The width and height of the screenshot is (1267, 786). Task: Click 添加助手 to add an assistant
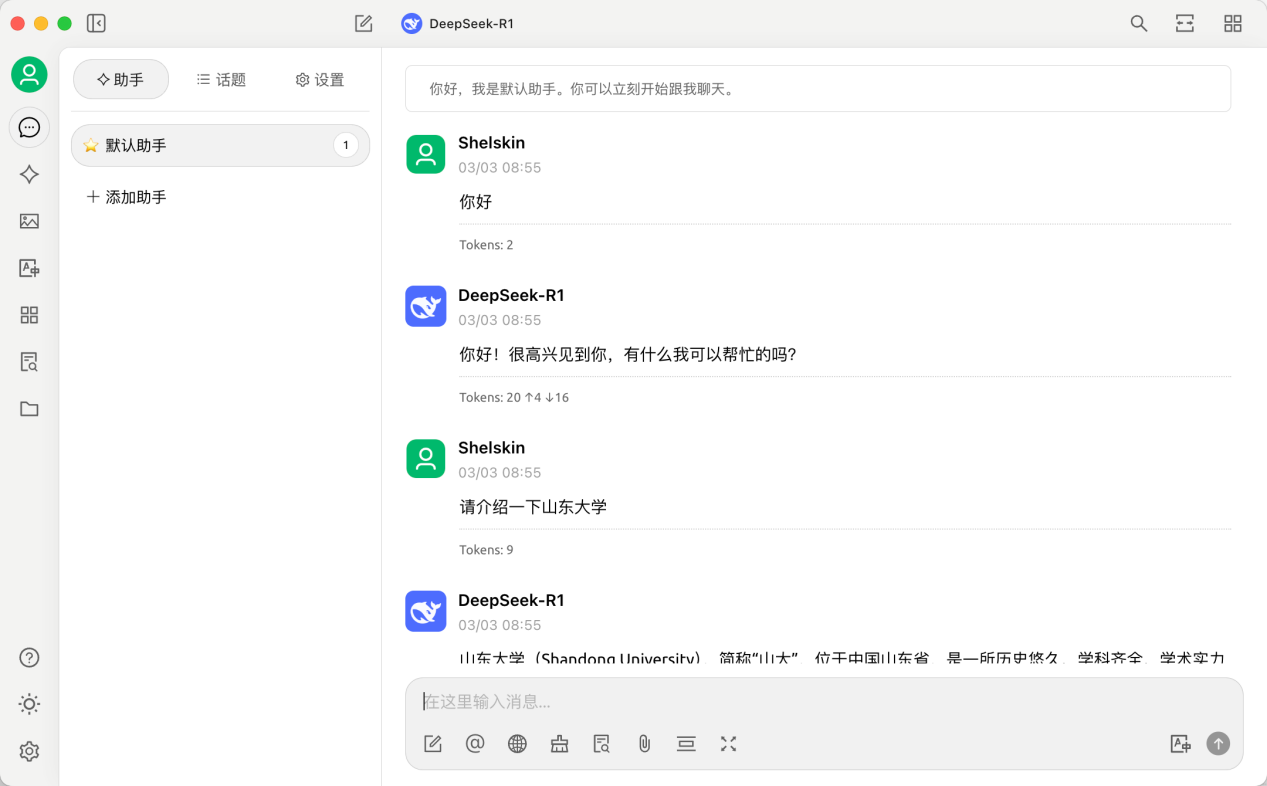coord(126,197)
